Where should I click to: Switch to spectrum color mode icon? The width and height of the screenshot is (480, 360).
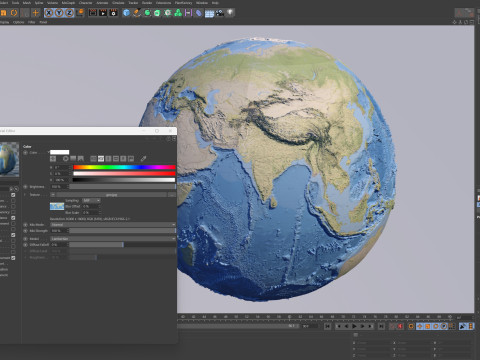pos(73,159)
